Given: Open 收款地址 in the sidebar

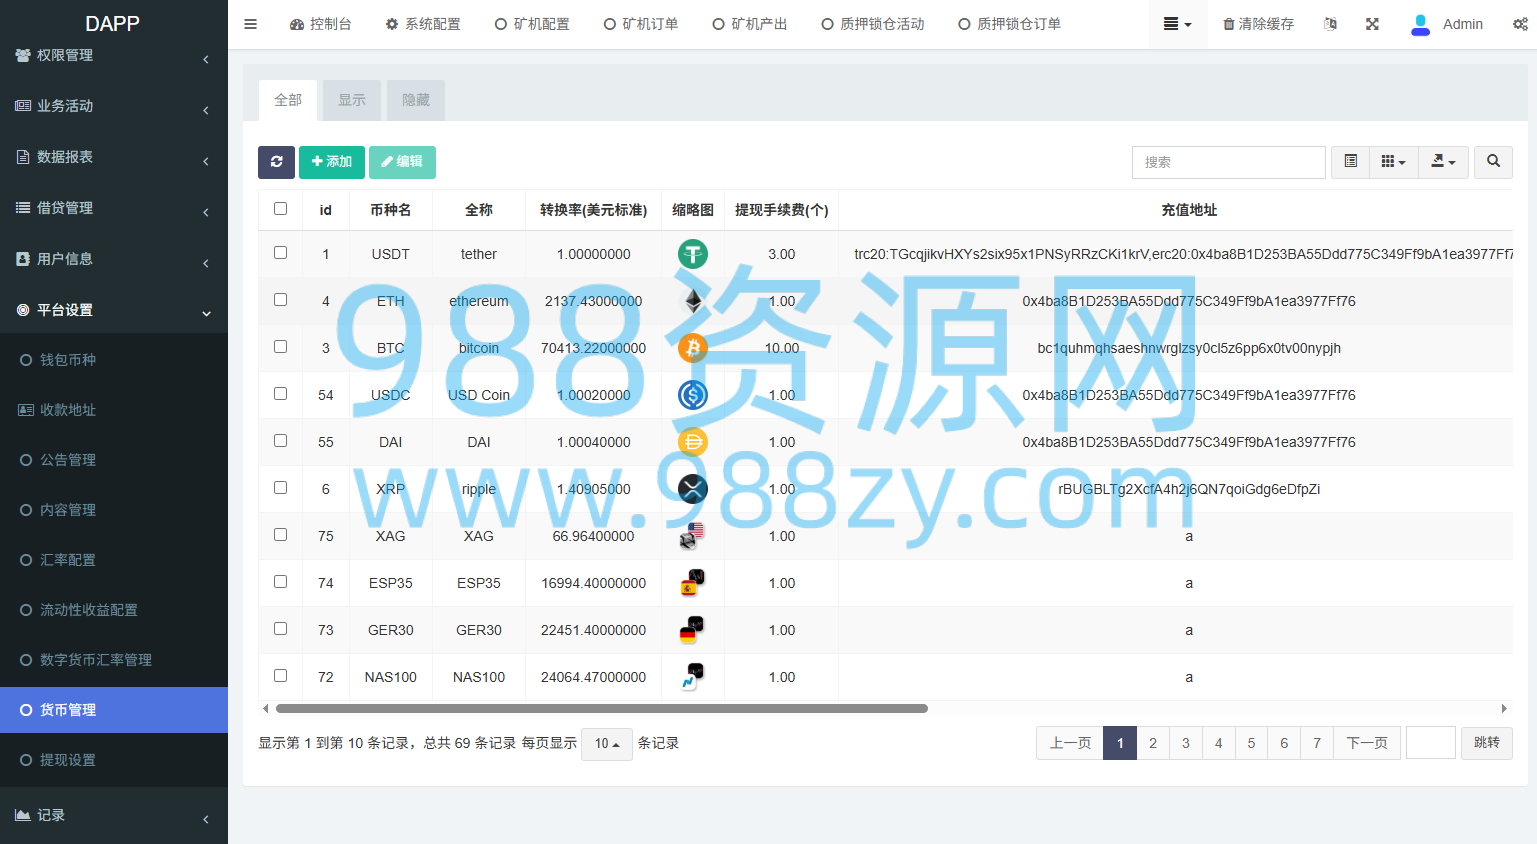Looking at the screenshot, I should [114, 410].
